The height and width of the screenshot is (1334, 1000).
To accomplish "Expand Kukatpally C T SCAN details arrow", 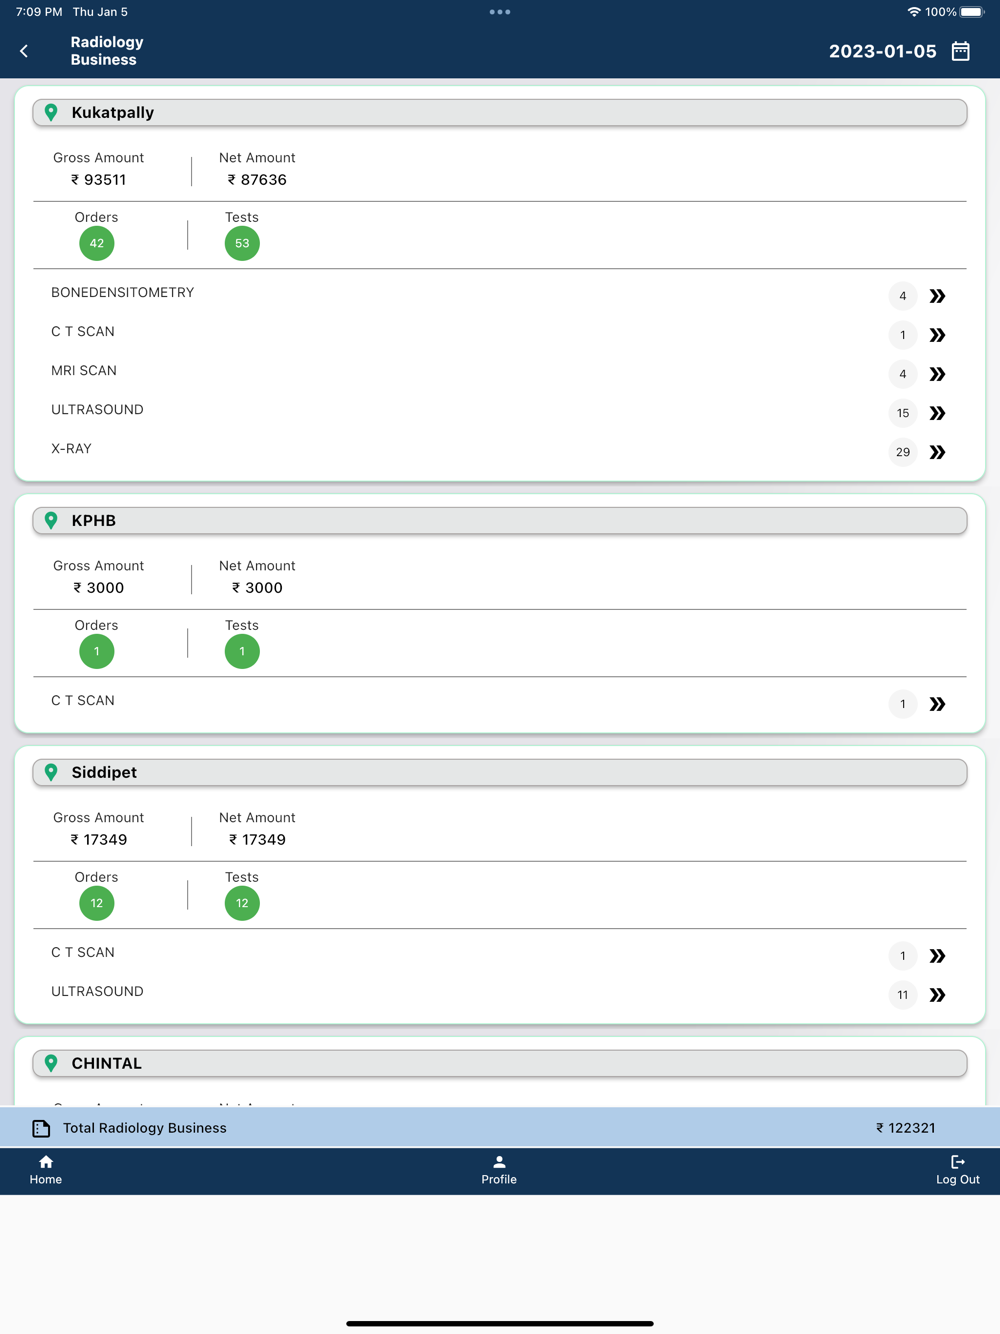I will click(x=937, y=335).
